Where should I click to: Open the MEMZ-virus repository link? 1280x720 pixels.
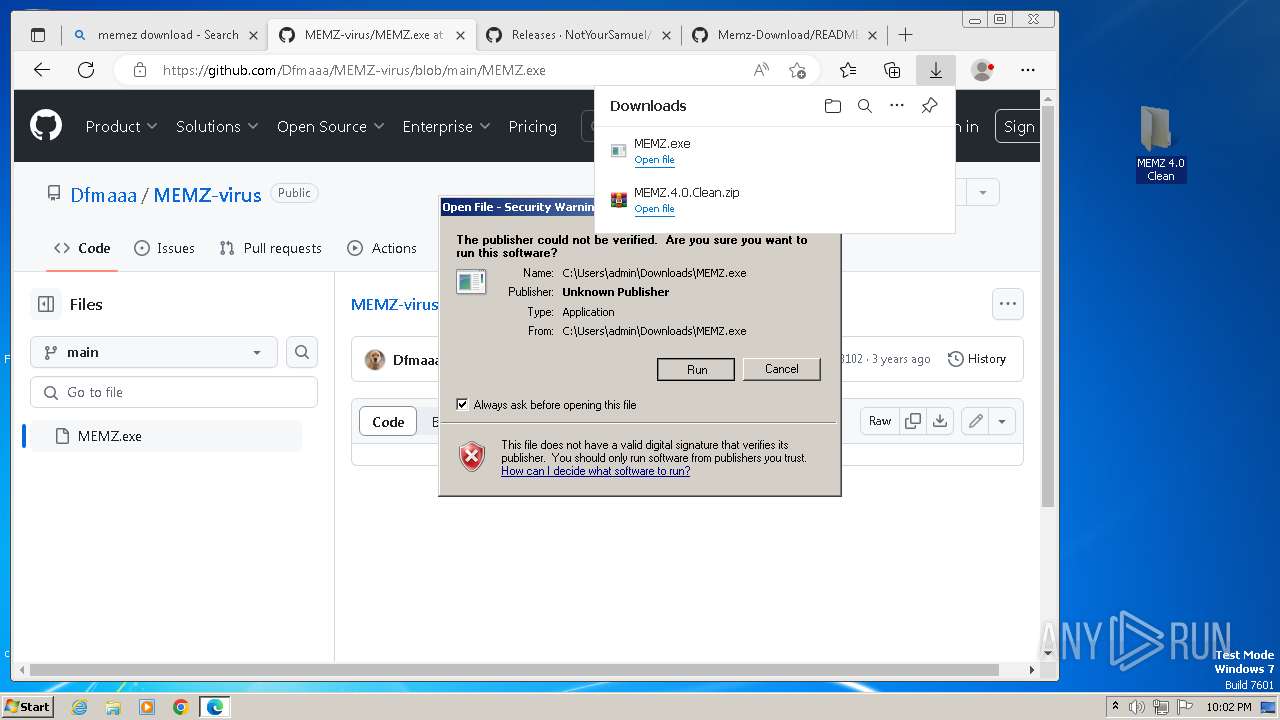[x=207, y=195]
